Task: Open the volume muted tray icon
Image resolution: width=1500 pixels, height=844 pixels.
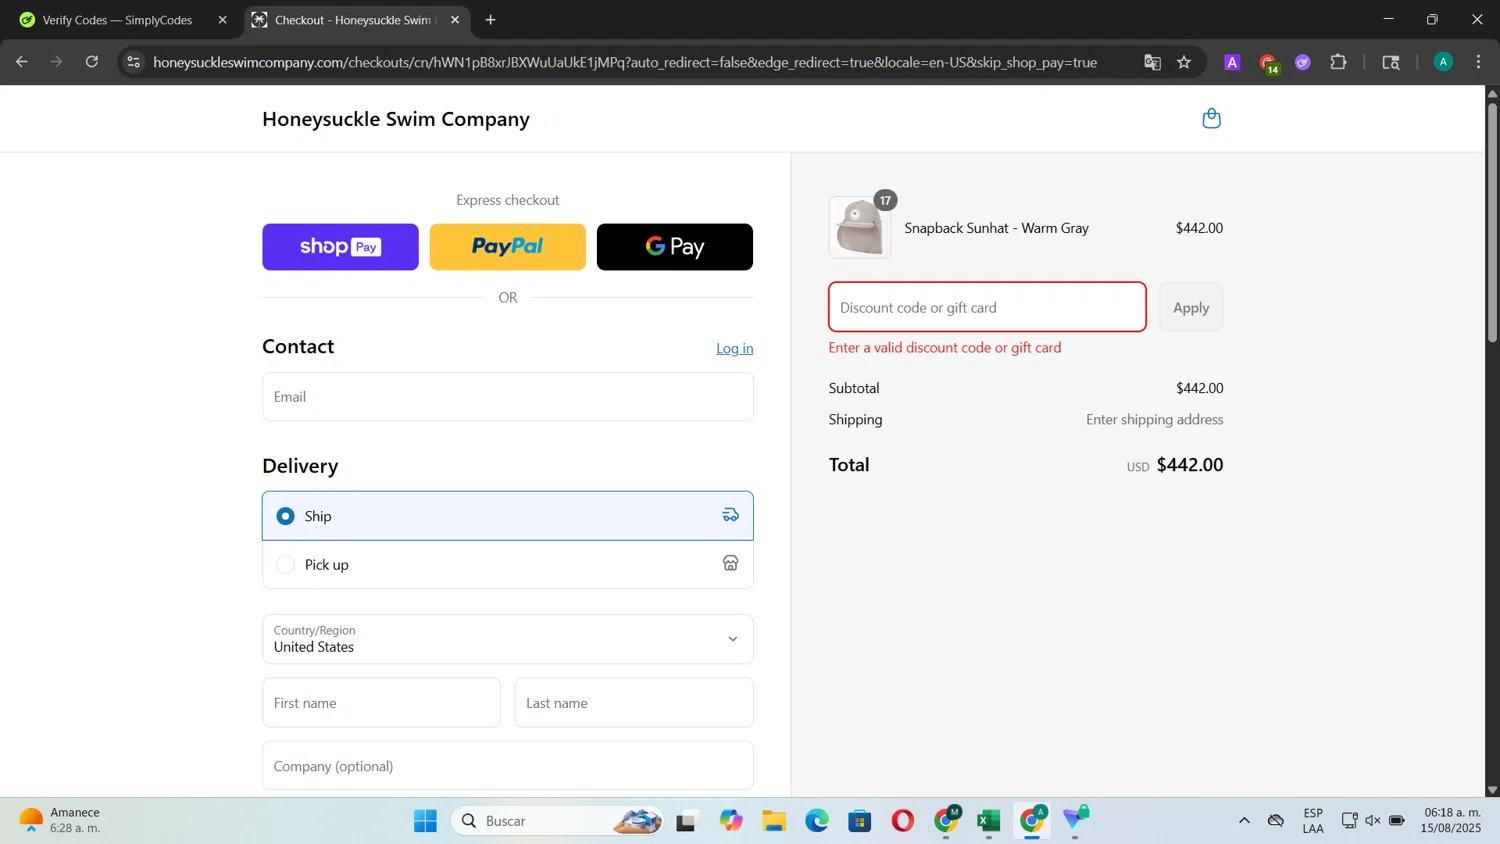Action: 1373,821
